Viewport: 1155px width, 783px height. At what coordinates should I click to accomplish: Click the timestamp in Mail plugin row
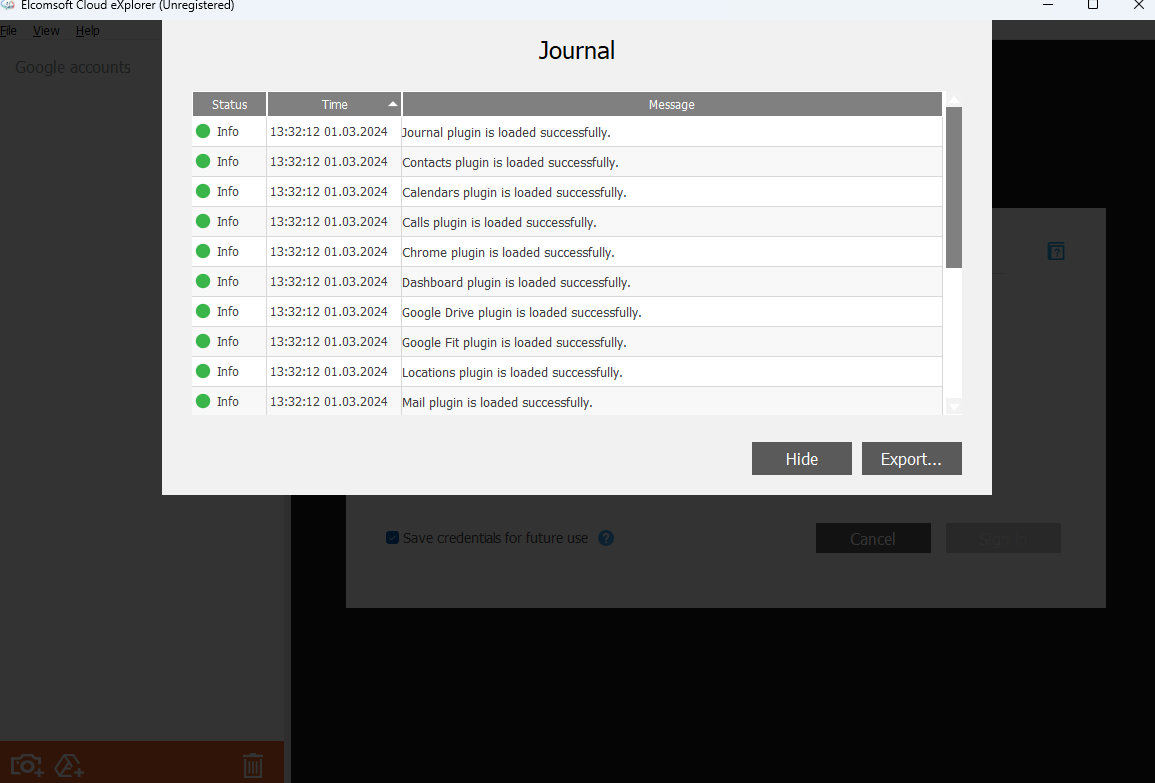[x=329, y=401]
